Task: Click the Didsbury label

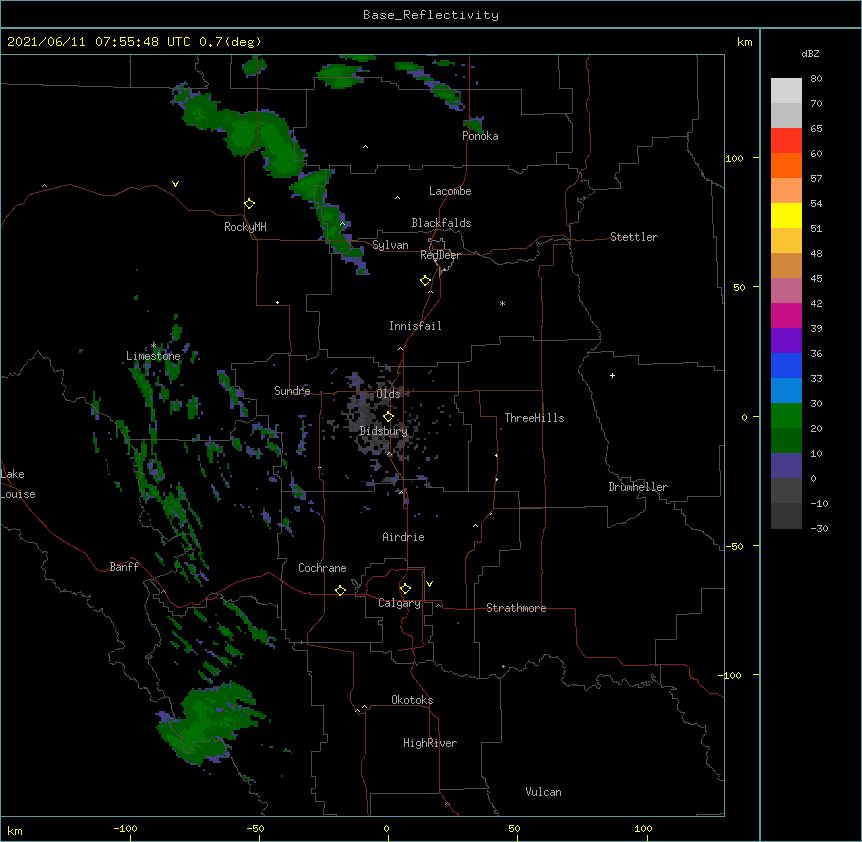Action: click(x=383, y=431)
